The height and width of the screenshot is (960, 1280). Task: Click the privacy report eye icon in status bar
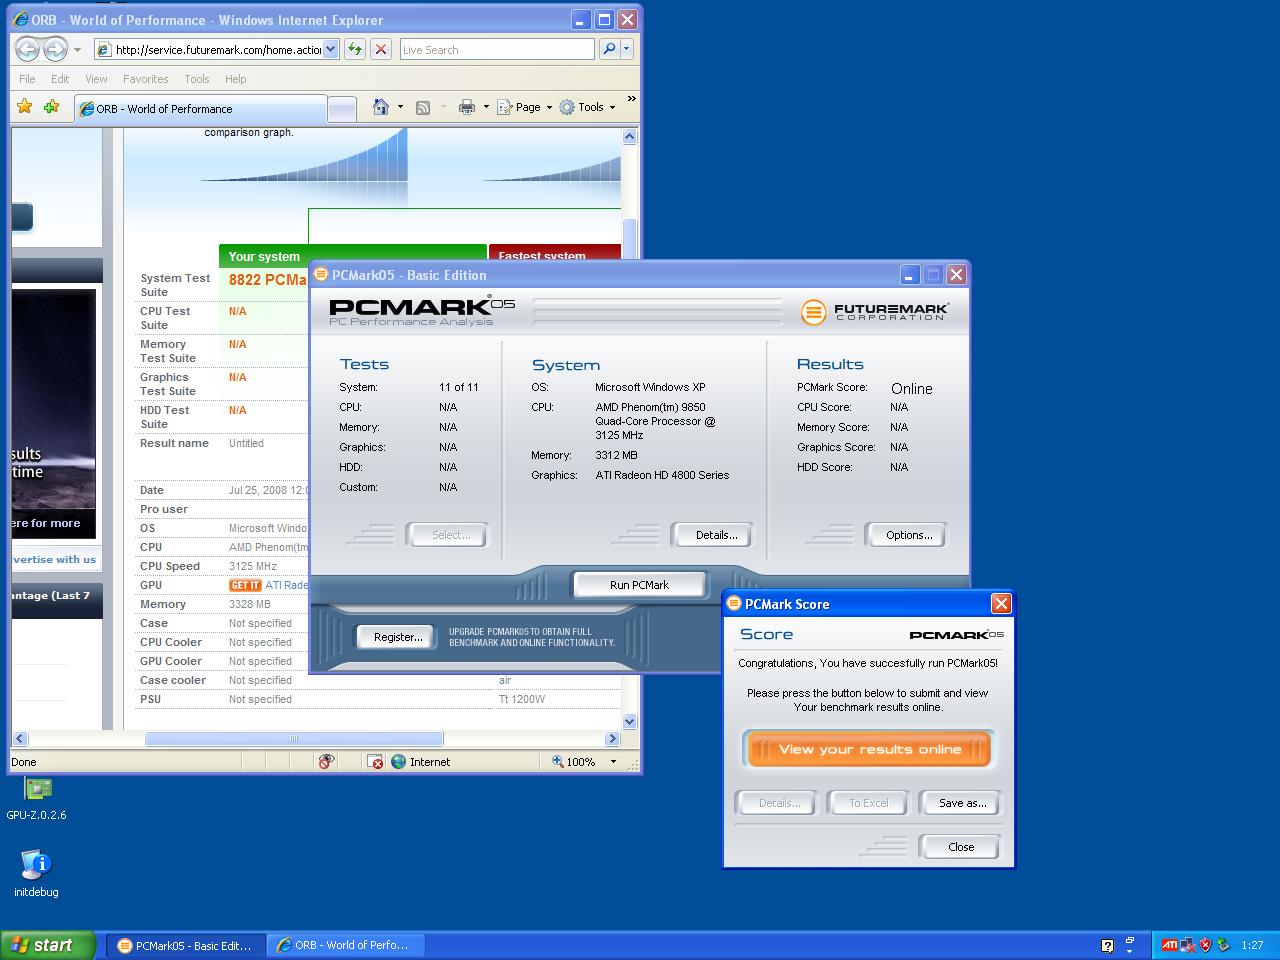326,762
